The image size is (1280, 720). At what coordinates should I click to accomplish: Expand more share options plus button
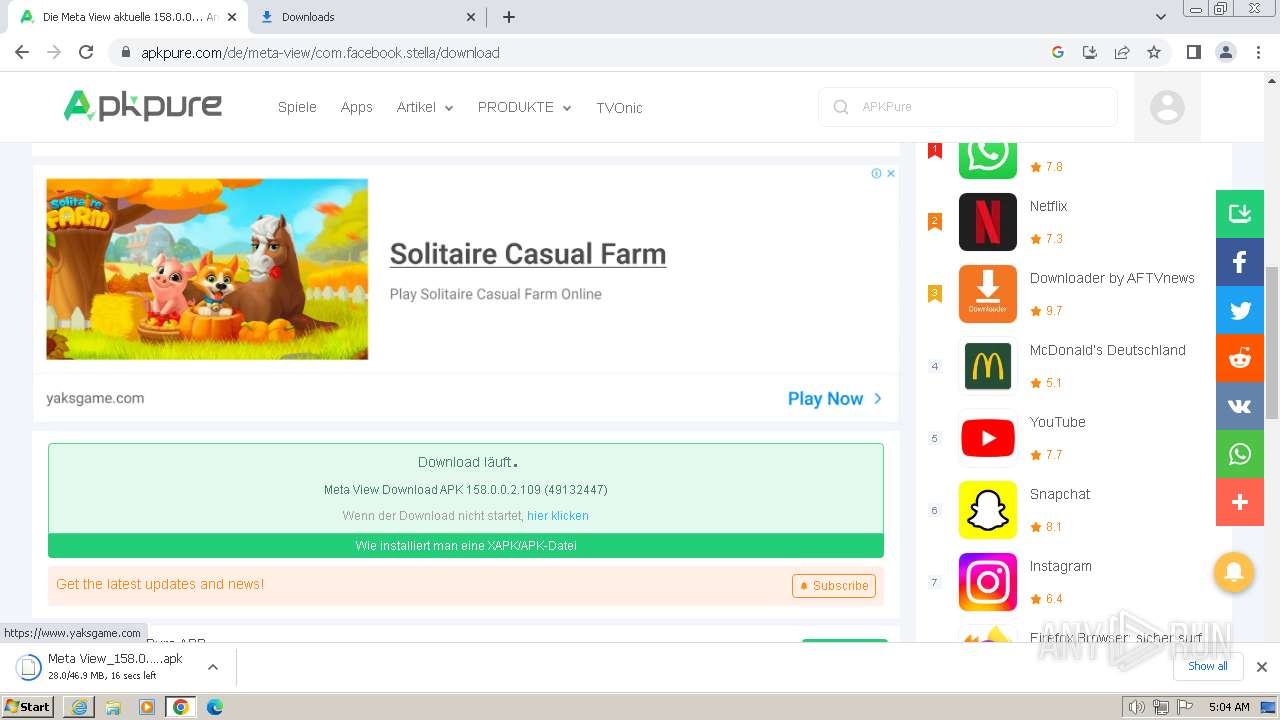click(x=1240, y=502)
